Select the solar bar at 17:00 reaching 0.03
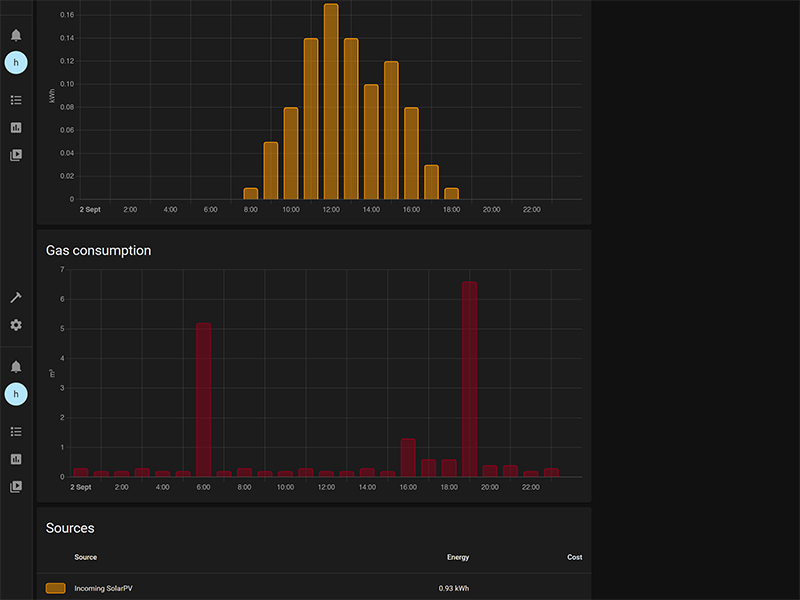800x600 pixels. click(432, 182)
